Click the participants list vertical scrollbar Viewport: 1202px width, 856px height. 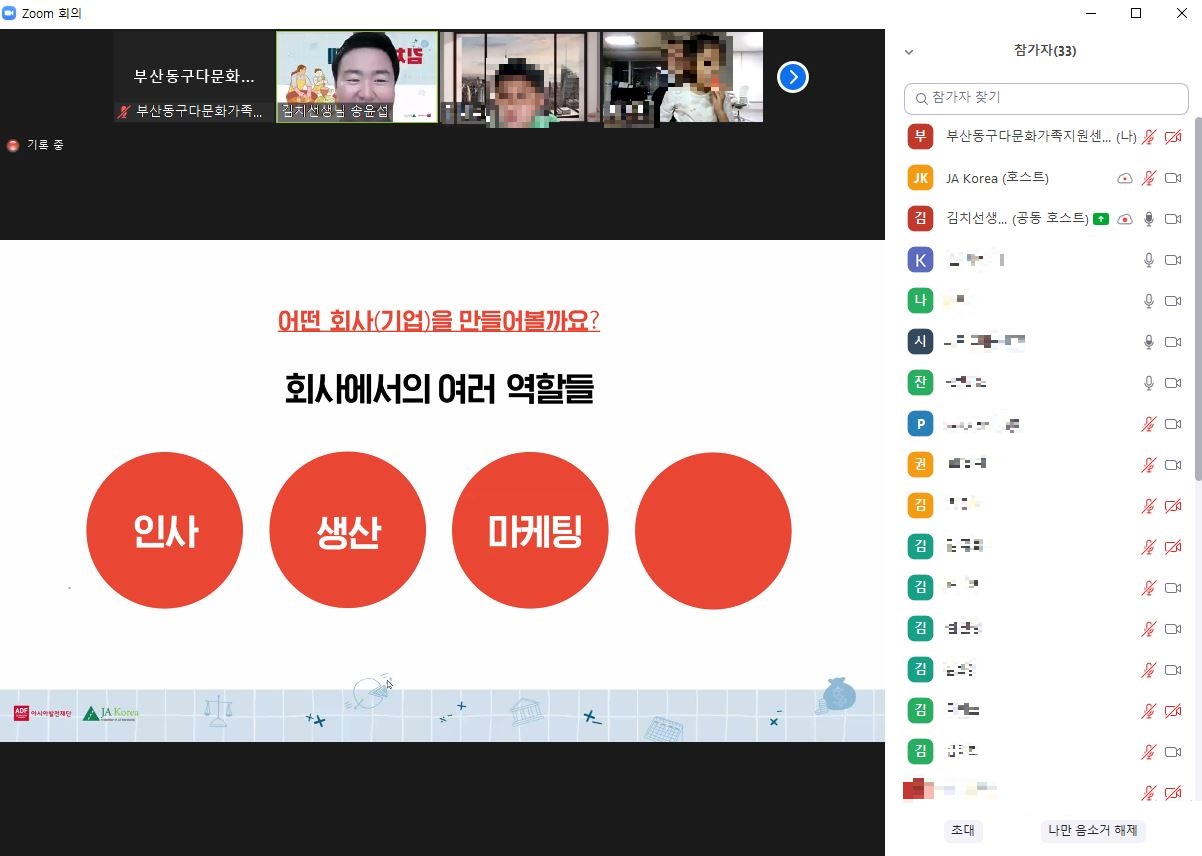pyautogui.click(x=1197, y=300)
